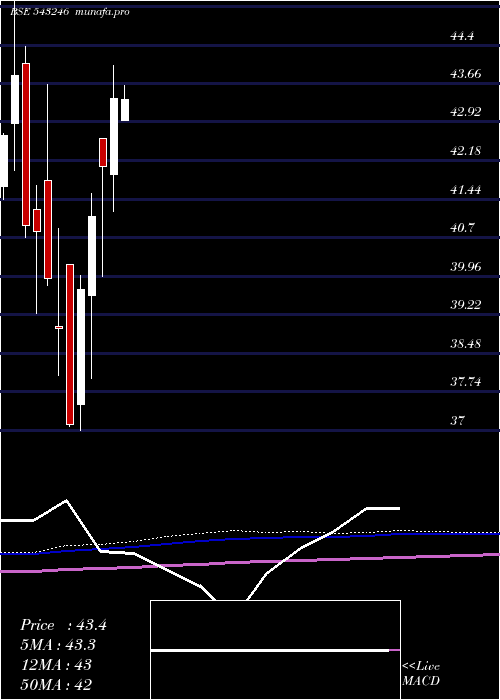Click the 39.22 price axis label

pyautogui.click(x=466, y=305)
